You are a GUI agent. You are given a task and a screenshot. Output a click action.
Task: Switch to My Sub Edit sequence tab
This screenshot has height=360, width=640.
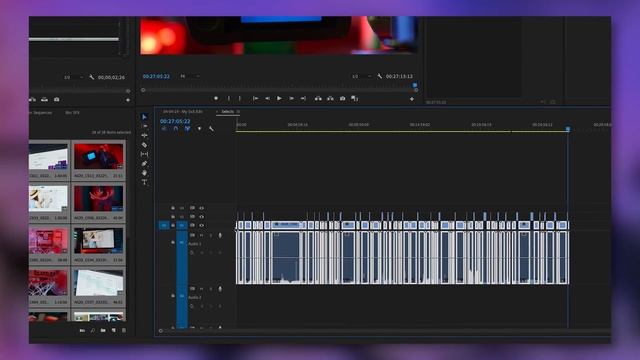pos(183,111)
